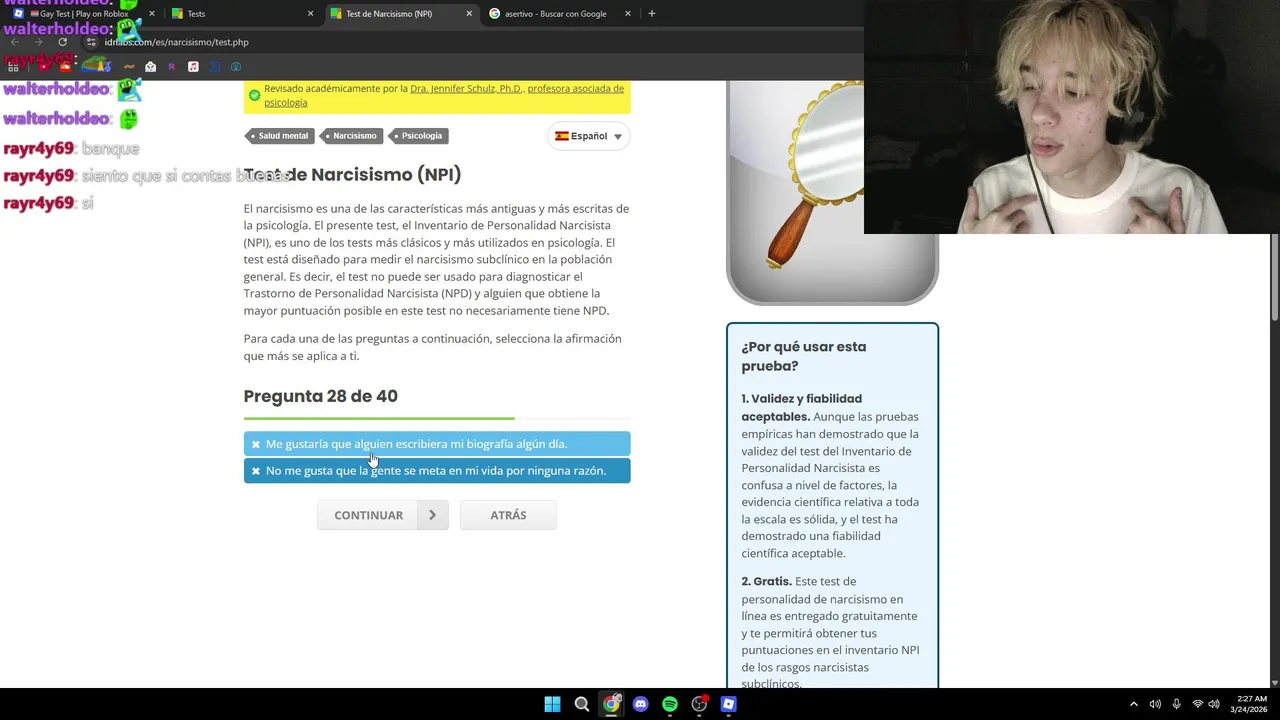The image size is (1280, 720).
Task: Click the question progress bar
Action: coord(437,418)
